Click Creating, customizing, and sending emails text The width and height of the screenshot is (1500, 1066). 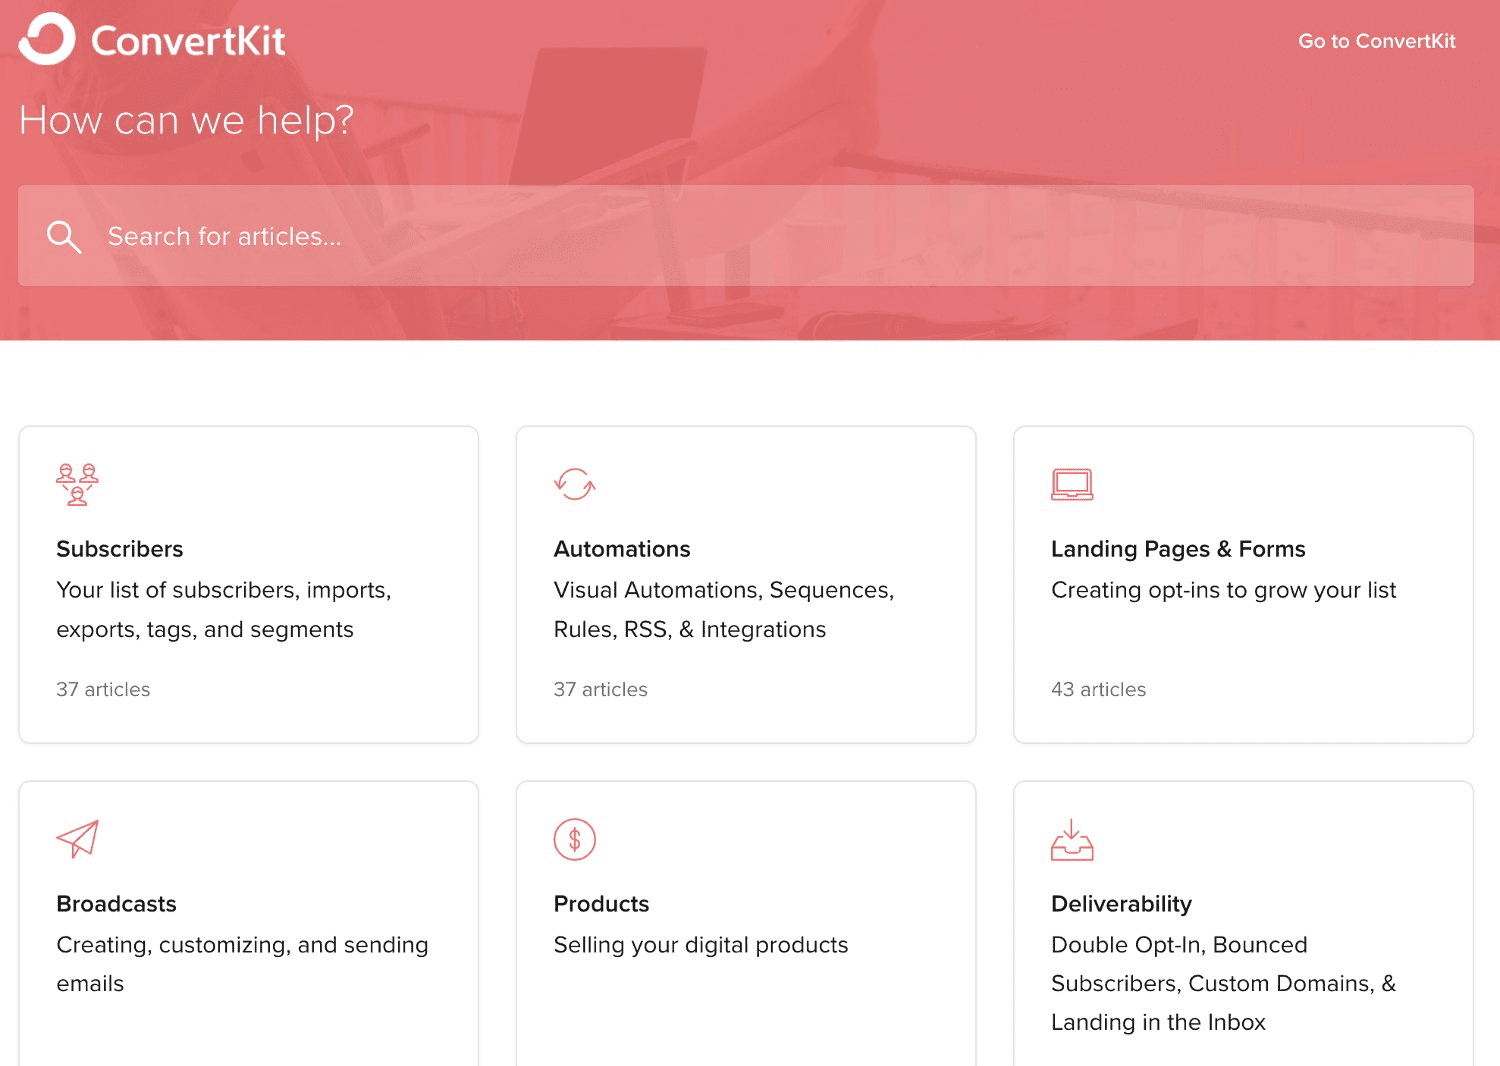[x=242, y=964]
